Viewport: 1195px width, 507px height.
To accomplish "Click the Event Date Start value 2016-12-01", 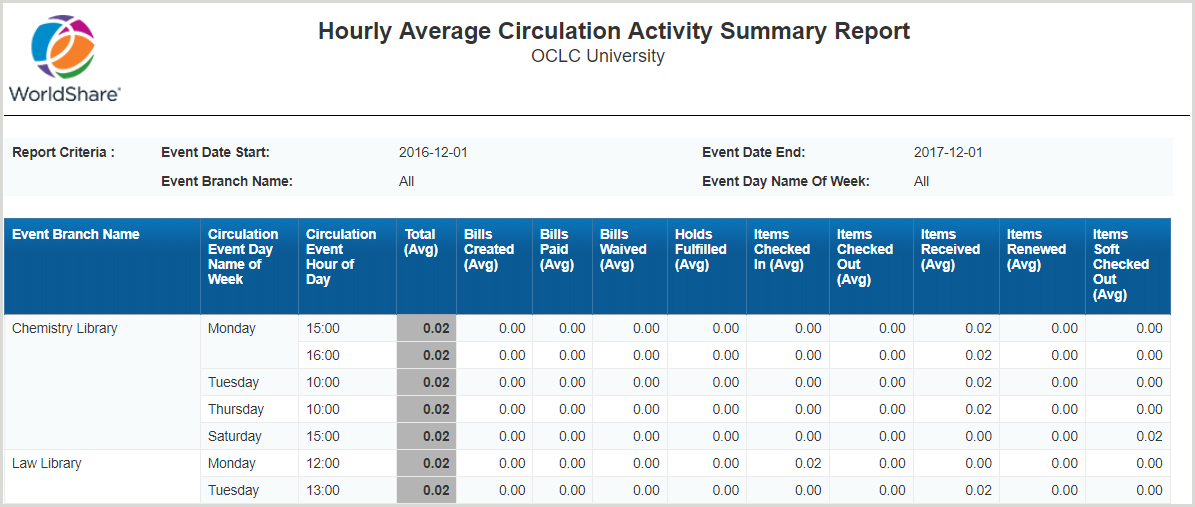I will pos(433,153).
